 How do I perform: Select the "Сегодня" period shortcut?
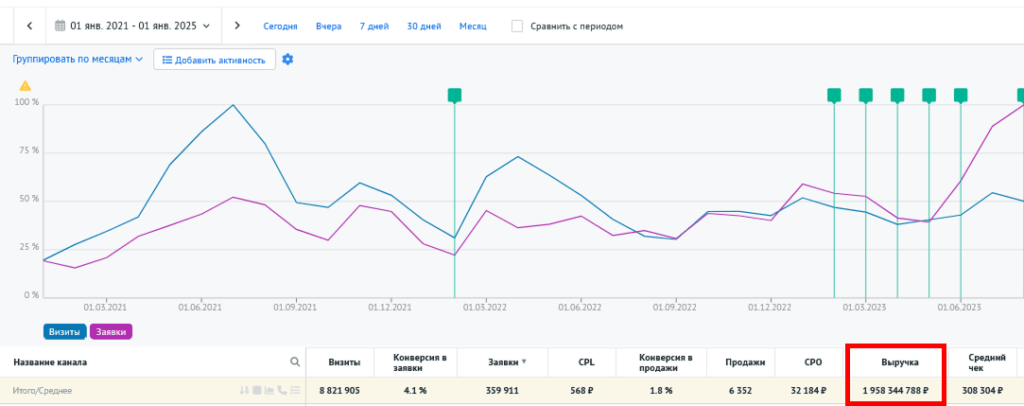click(280, 26)
